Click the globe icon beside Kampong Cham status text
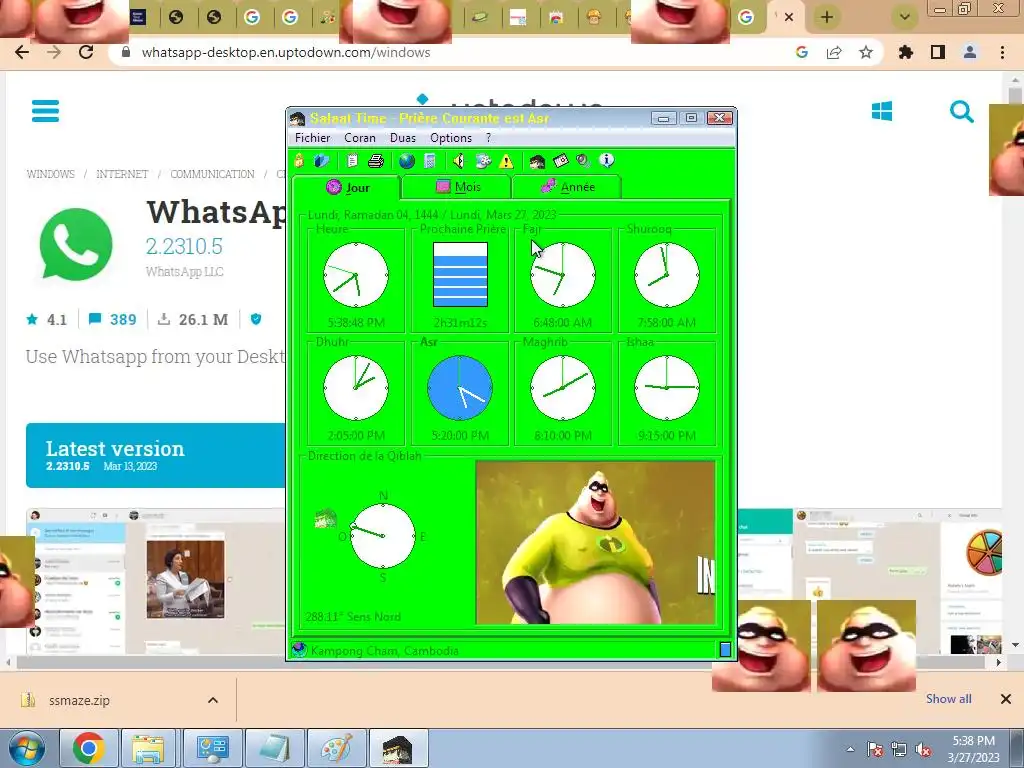This screenshot has height=768, width=1024. pos(299,650)
